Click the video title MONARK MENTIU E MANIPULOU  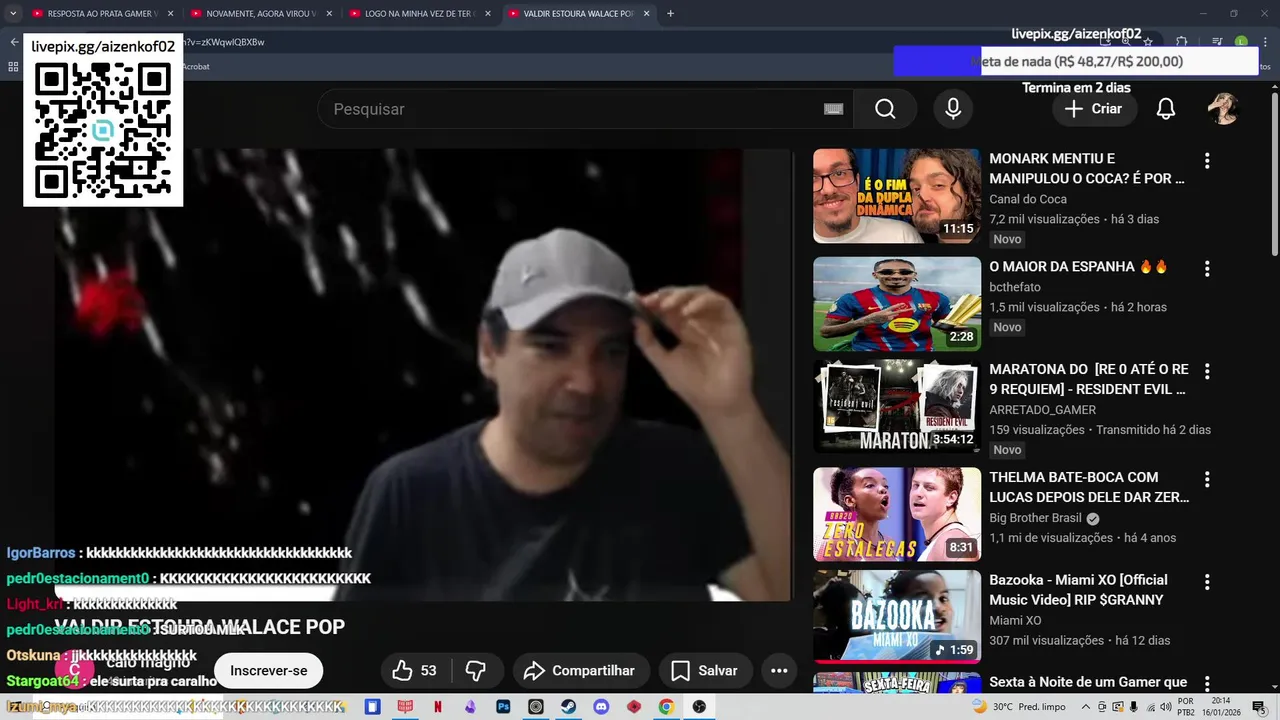coord(1087,168)
